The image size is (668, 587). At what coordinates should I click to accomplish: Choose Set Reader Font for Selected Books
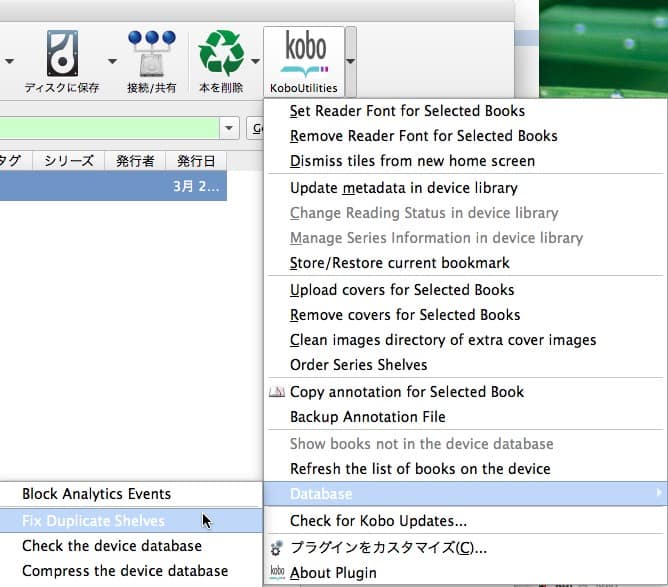407,111
